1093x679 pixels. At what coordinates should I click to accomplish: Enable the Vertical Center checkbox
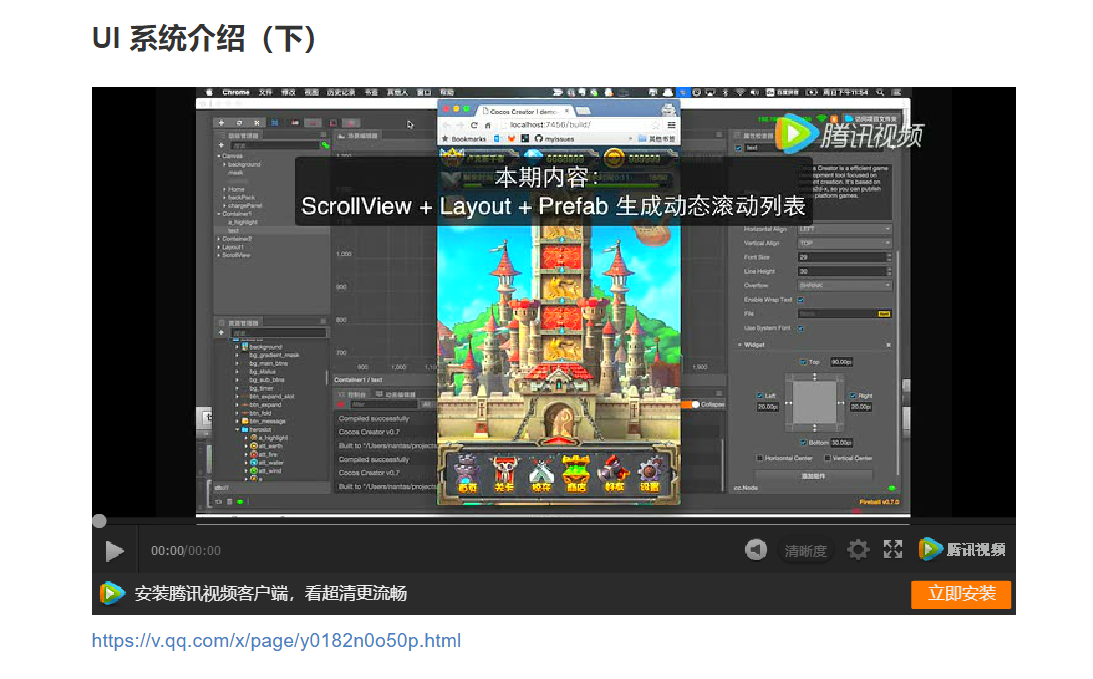[x=827, y=458]
